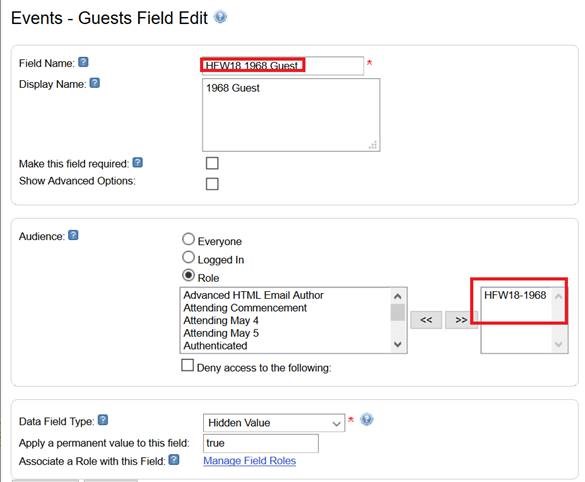585x482 pixels.
Task: Click the Audience help icon
Action: (x=73, y=235)
